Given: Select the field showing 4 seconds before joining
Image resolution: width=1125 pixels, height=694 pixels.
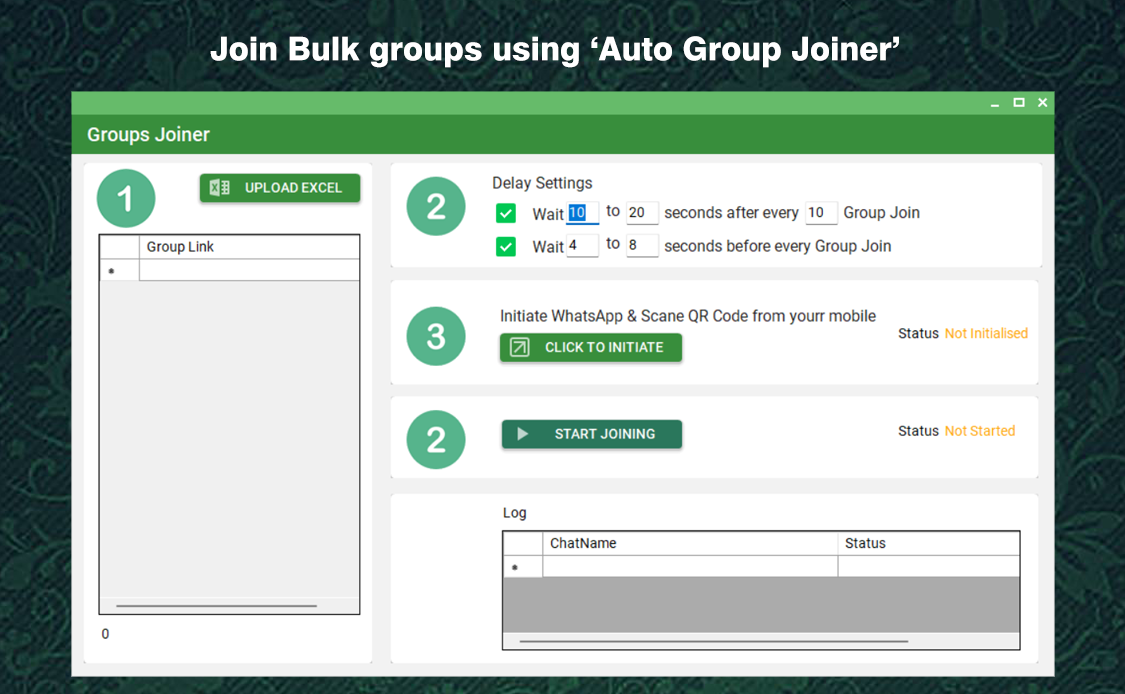Looking at the screenshot, I should [582, 246].
